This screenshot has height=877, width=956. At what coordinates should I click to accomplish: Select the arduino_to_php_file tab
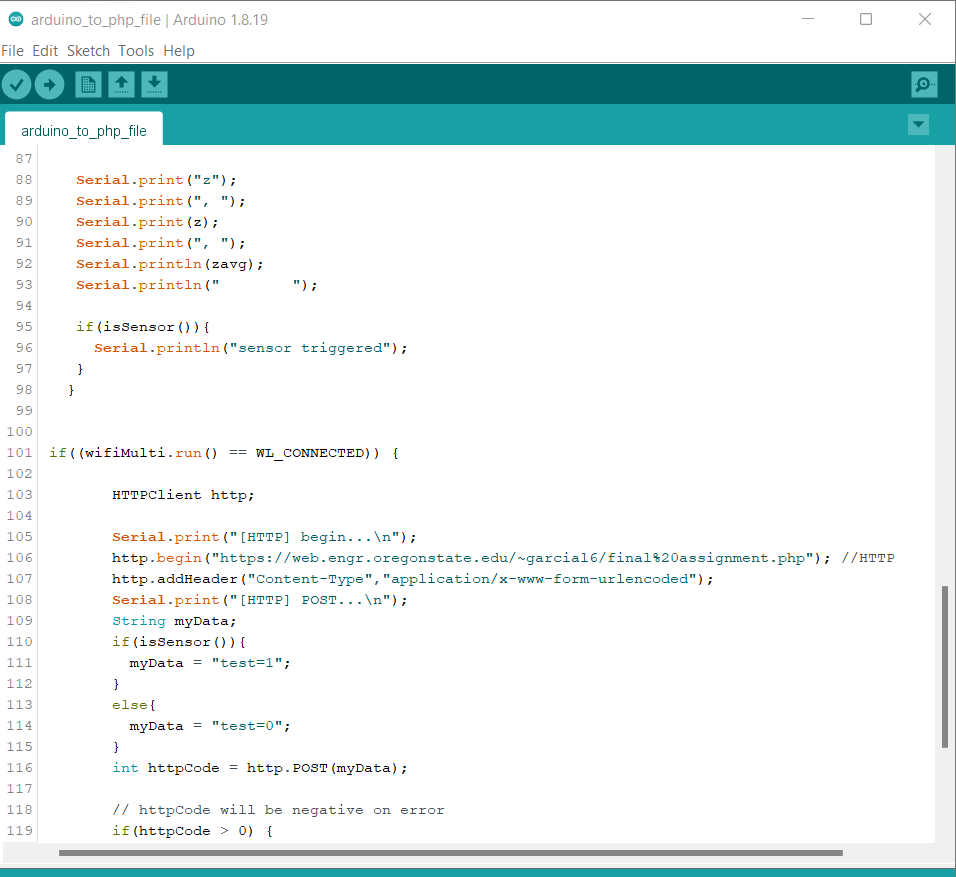(84, 131)
